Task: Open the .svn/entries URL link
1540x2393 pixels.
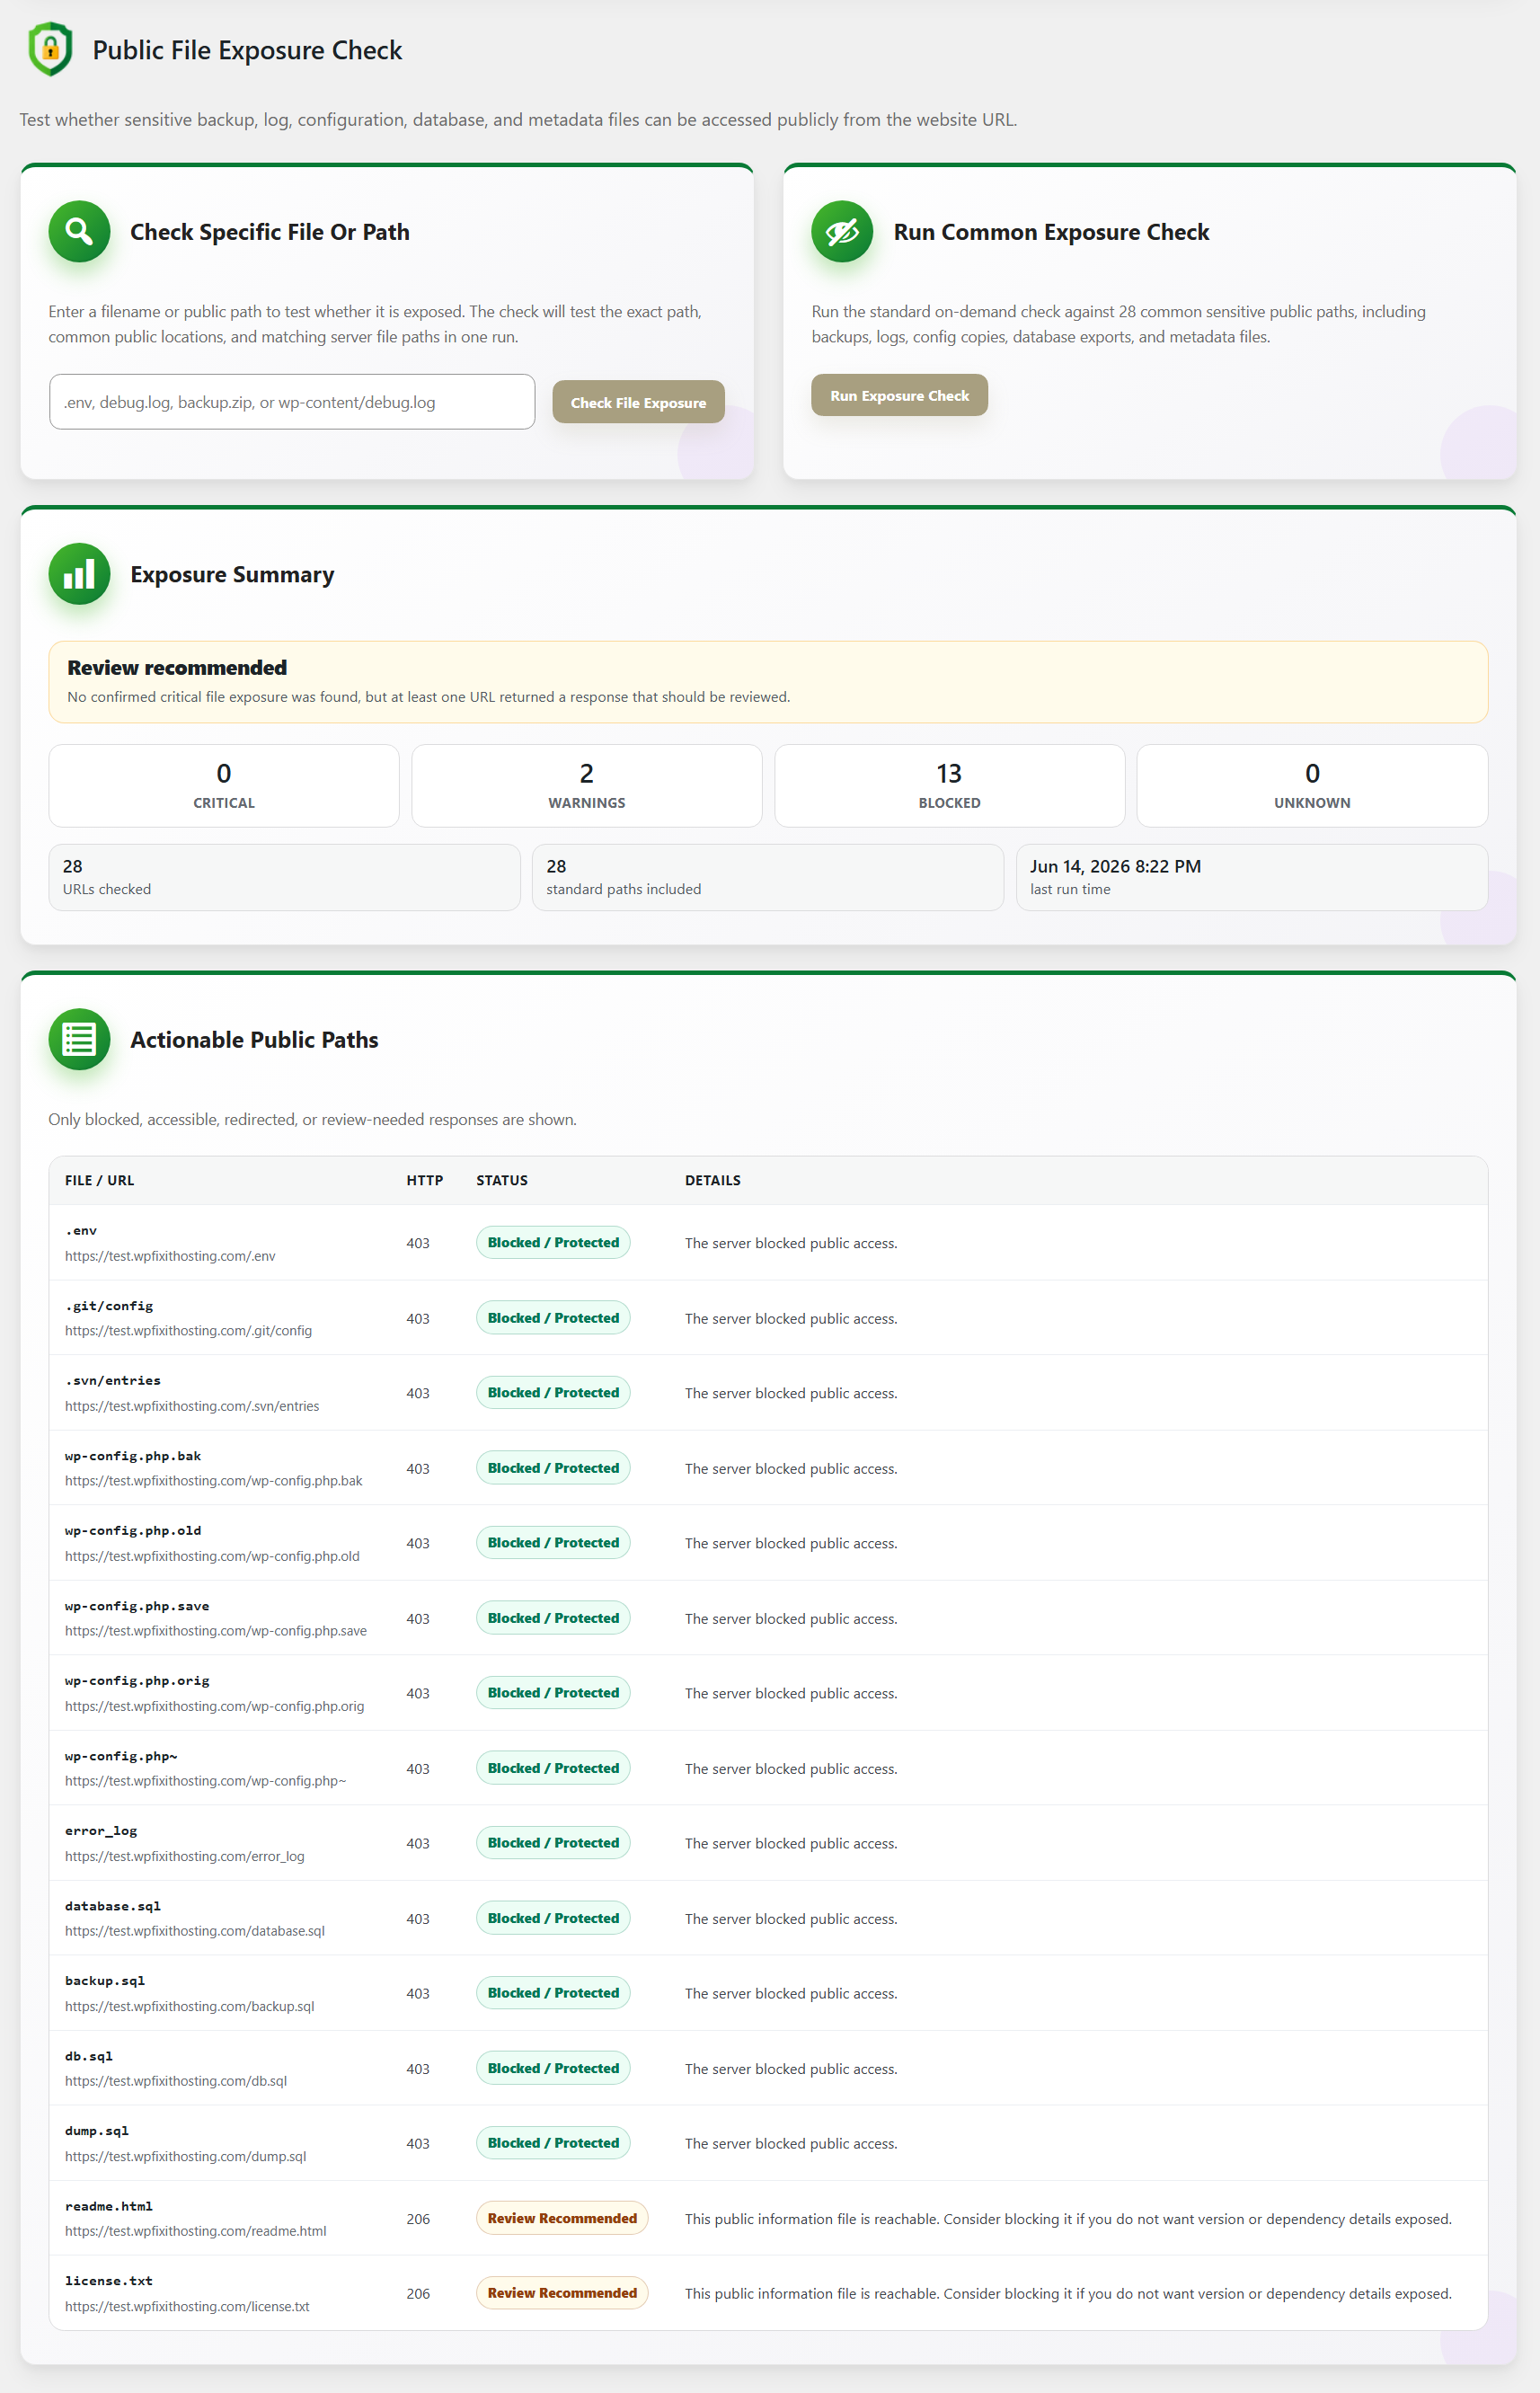Action: point(192,1406)
